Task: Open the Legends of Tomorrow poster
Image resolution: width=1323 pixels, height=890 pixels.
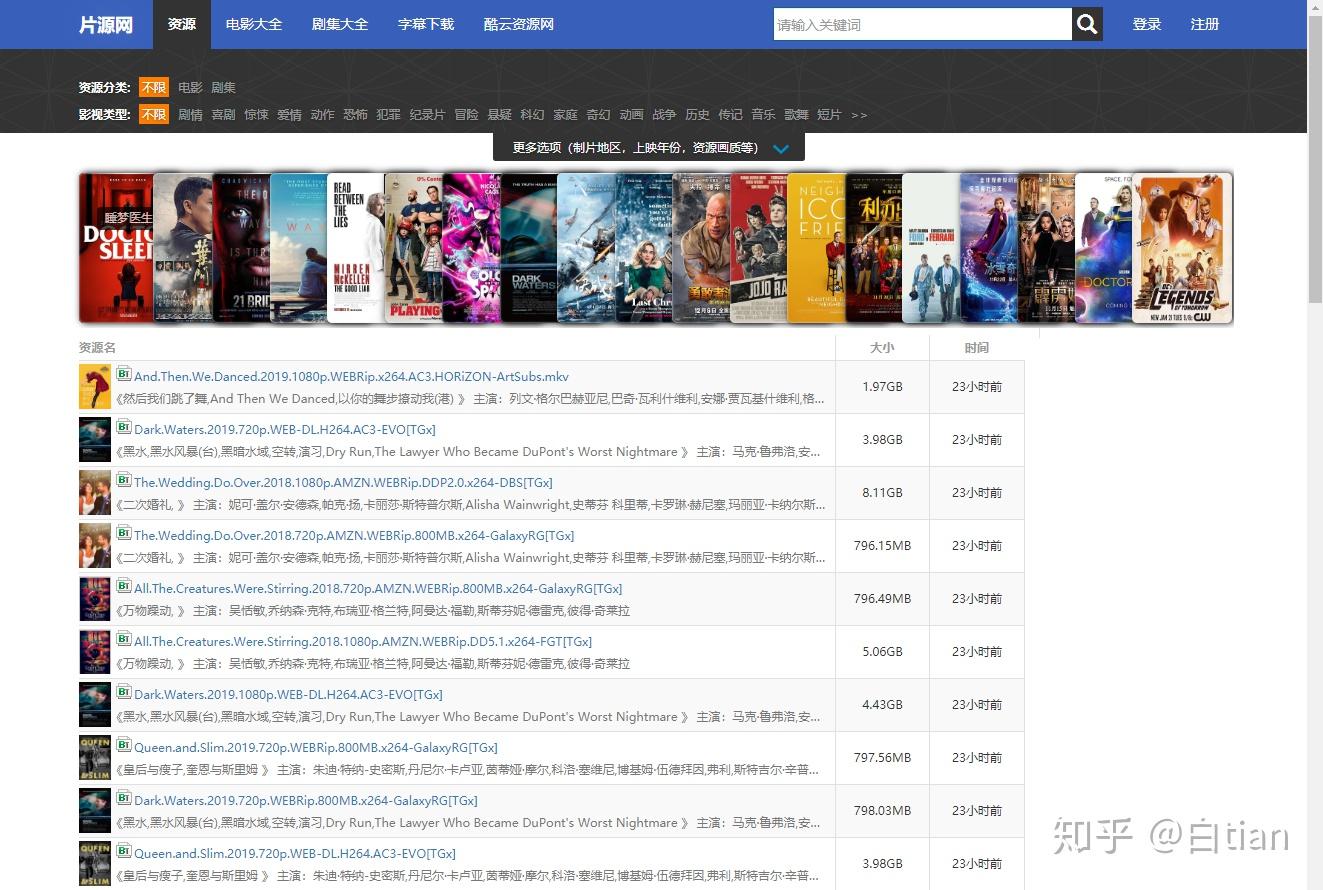Action: pos(1182,248)
